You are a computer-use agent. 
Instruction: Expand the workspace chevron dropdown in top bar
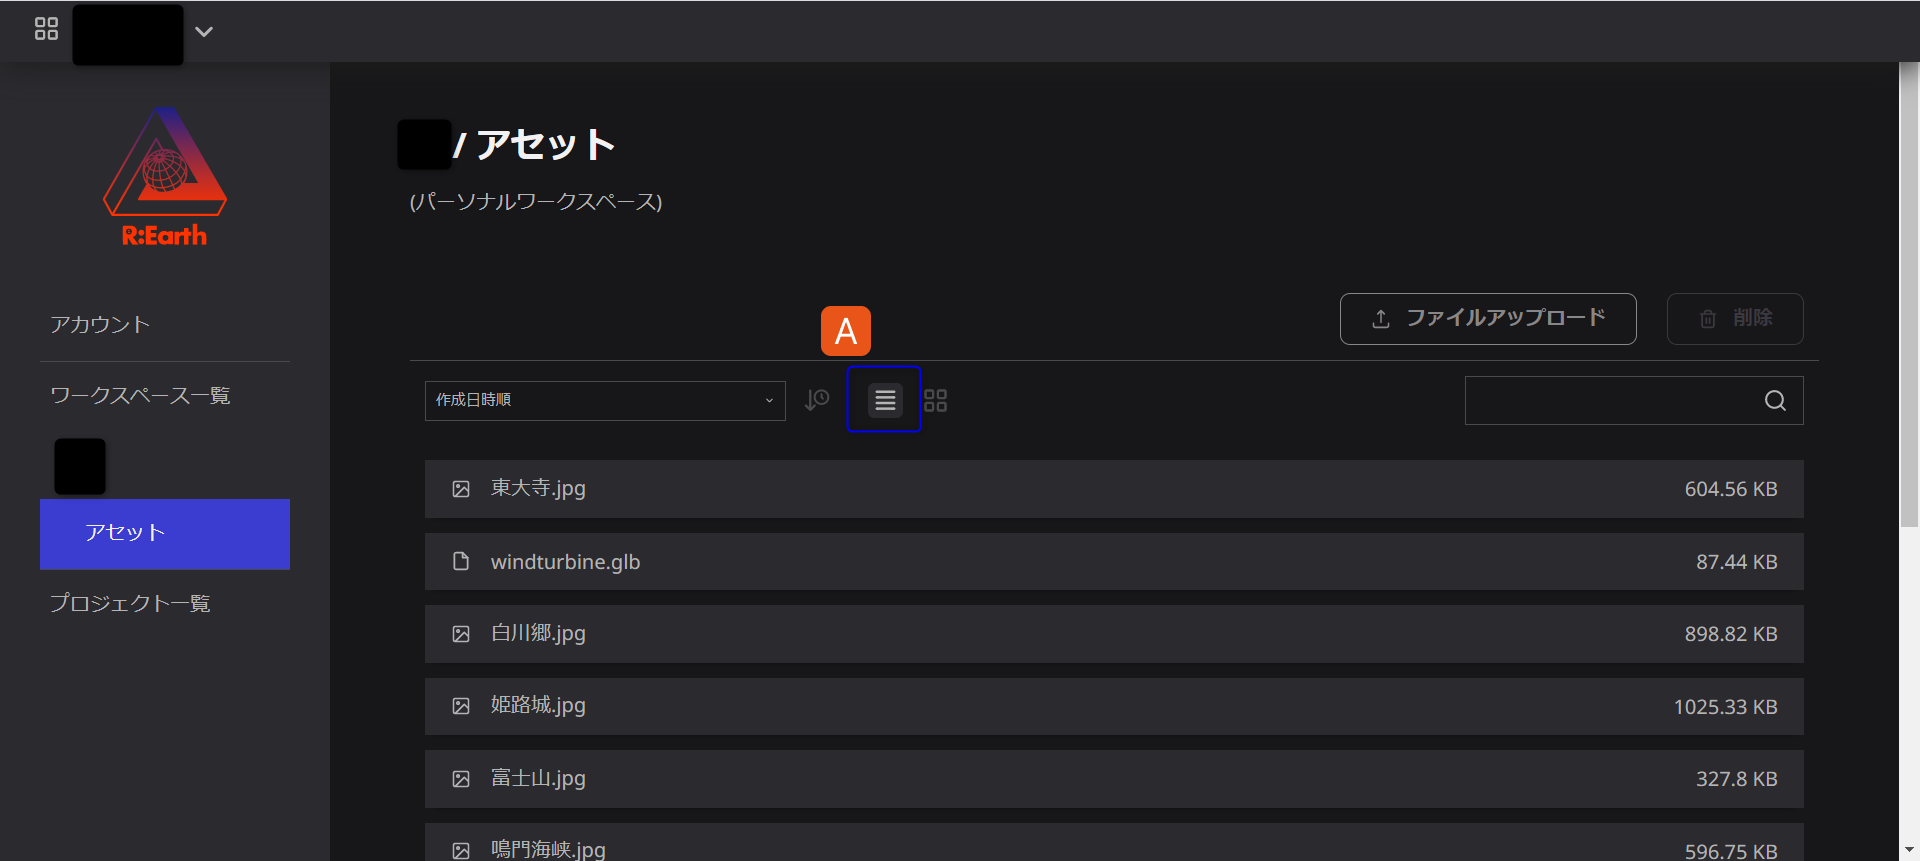204,32
